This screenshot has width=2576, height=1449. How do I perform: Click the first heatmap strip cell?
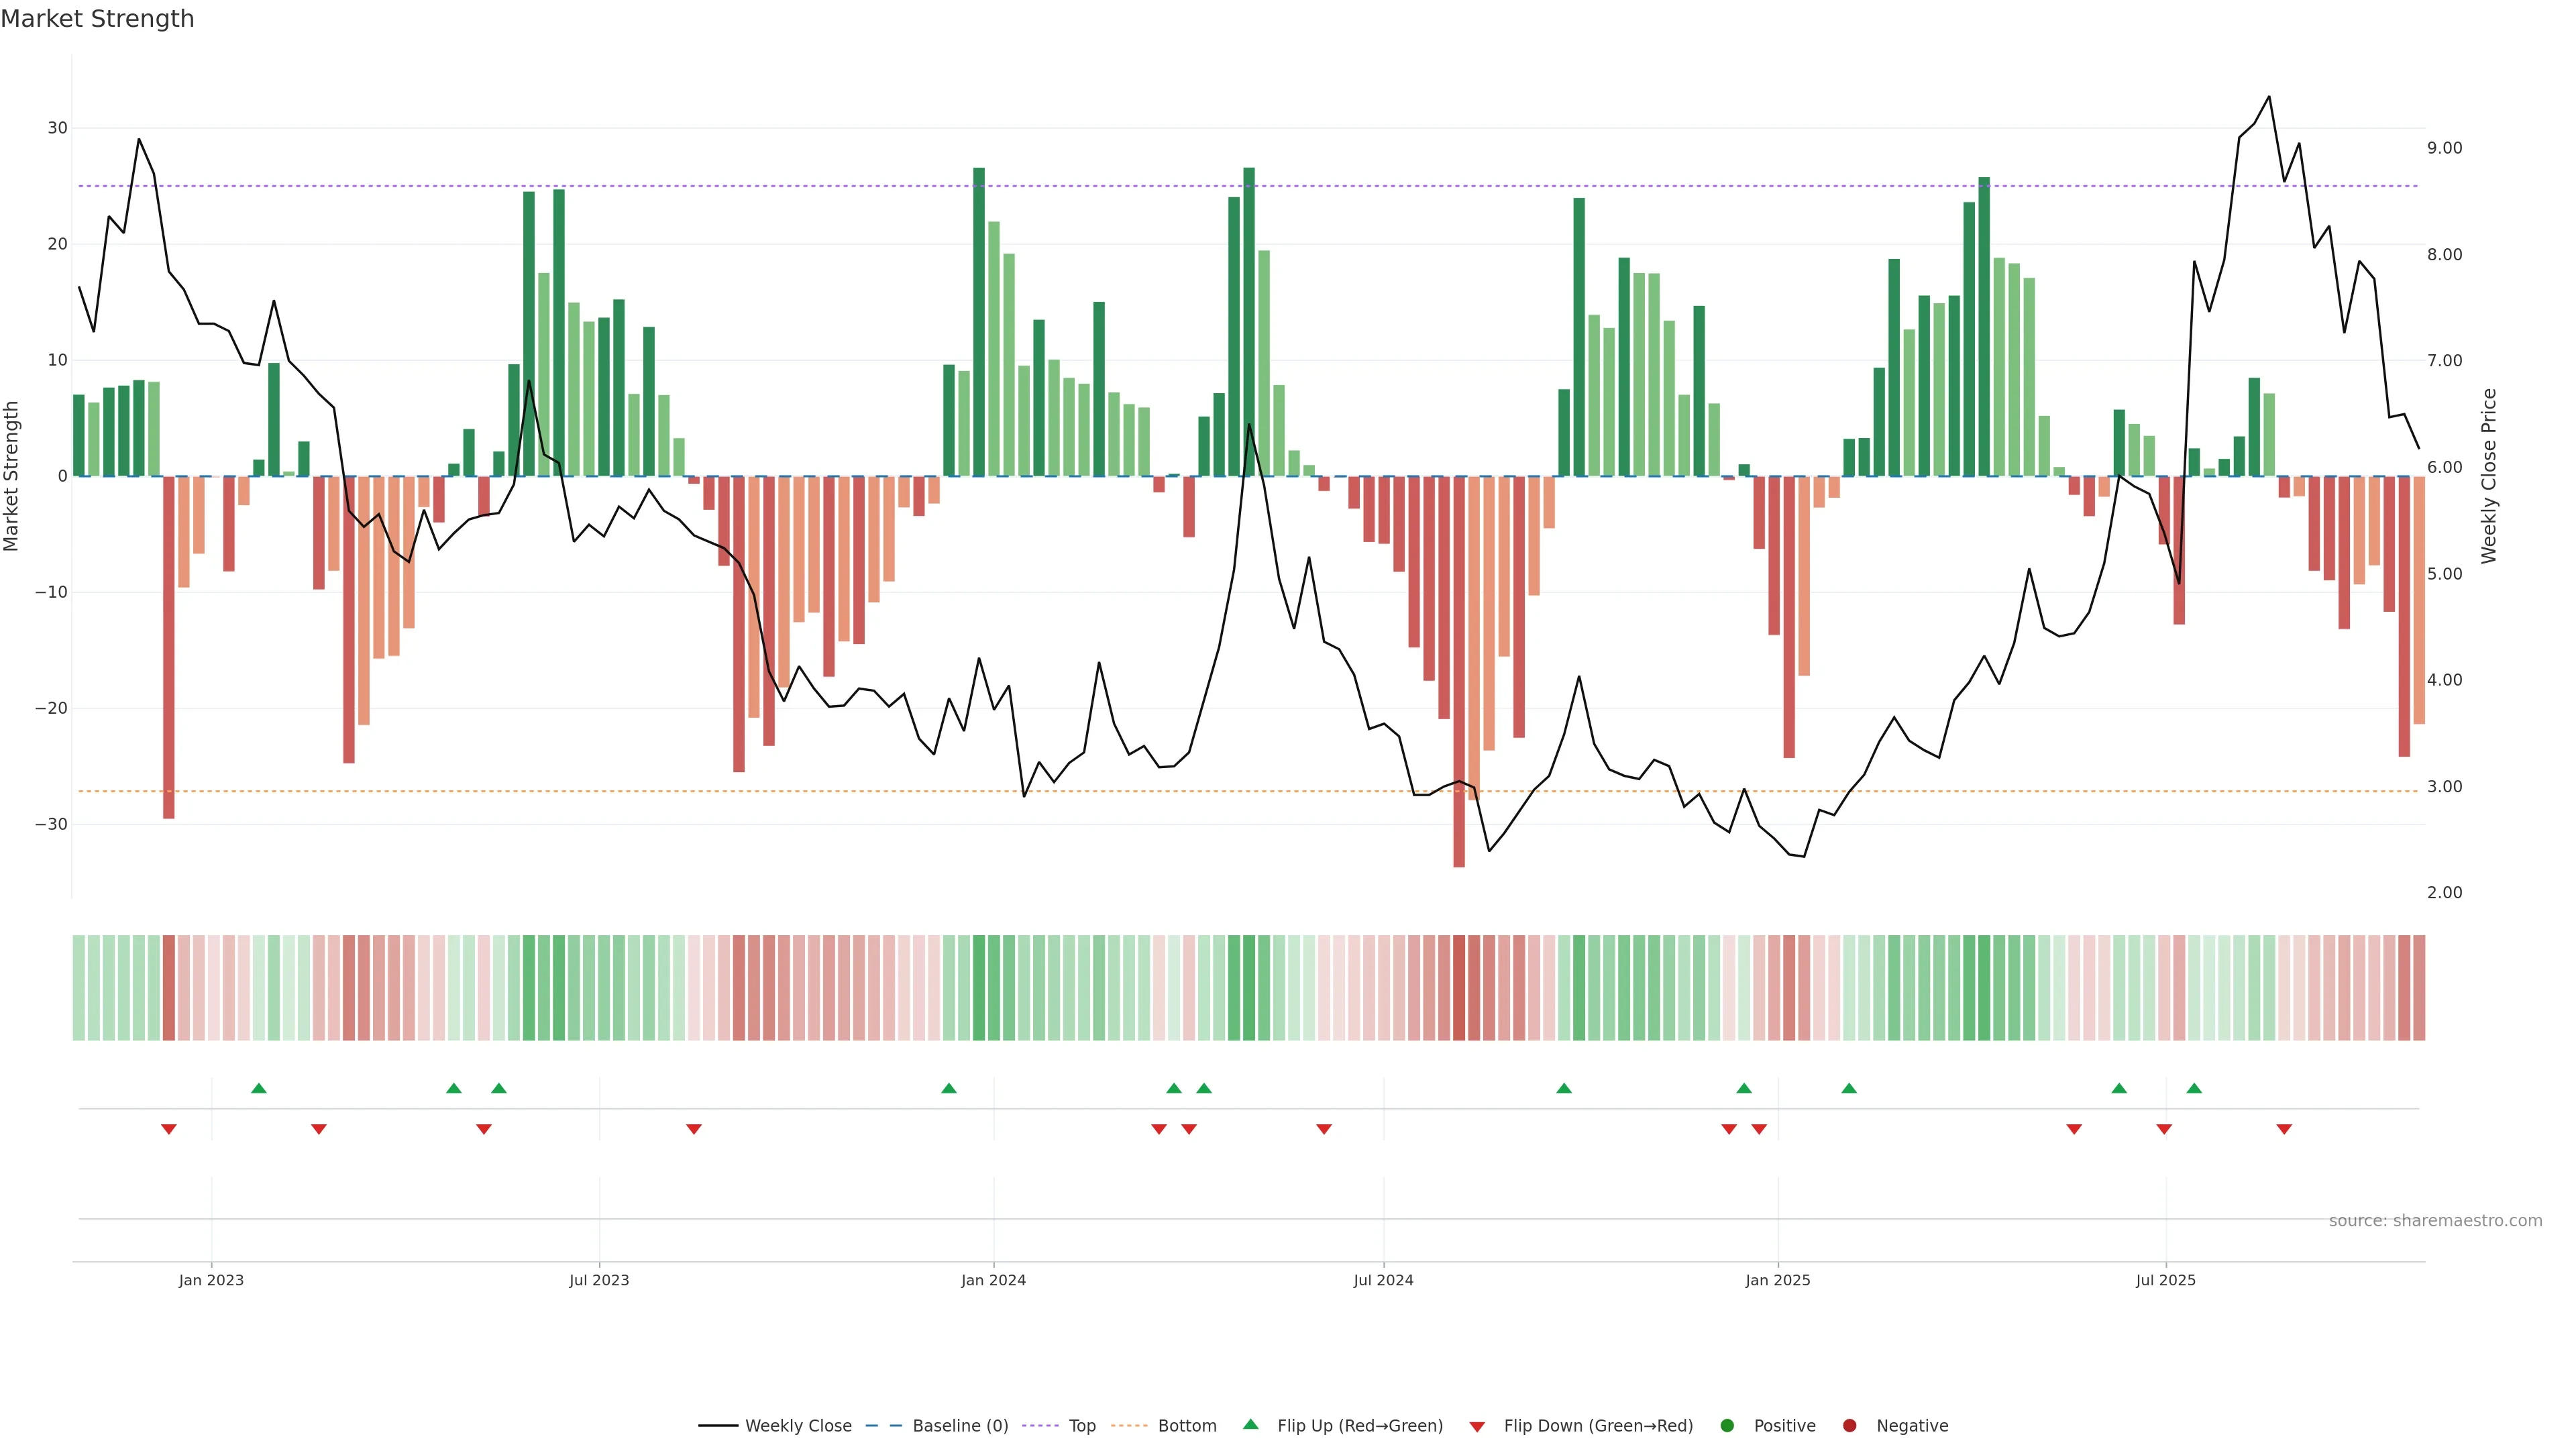(79, 988)
